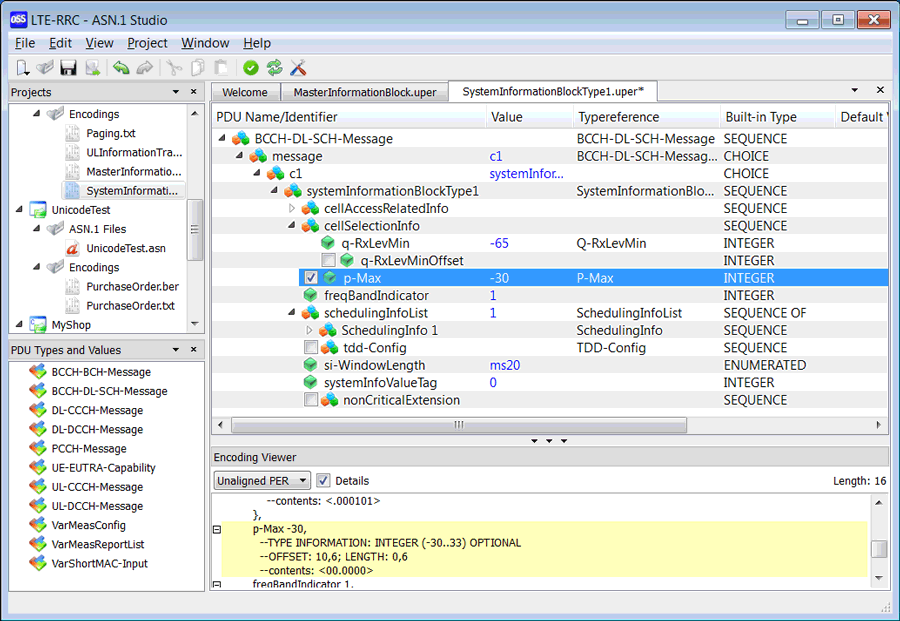Open the PDU Types and Values panel dropdown arrow
Viewport: 900px width, 621px height.
point(176,350)
